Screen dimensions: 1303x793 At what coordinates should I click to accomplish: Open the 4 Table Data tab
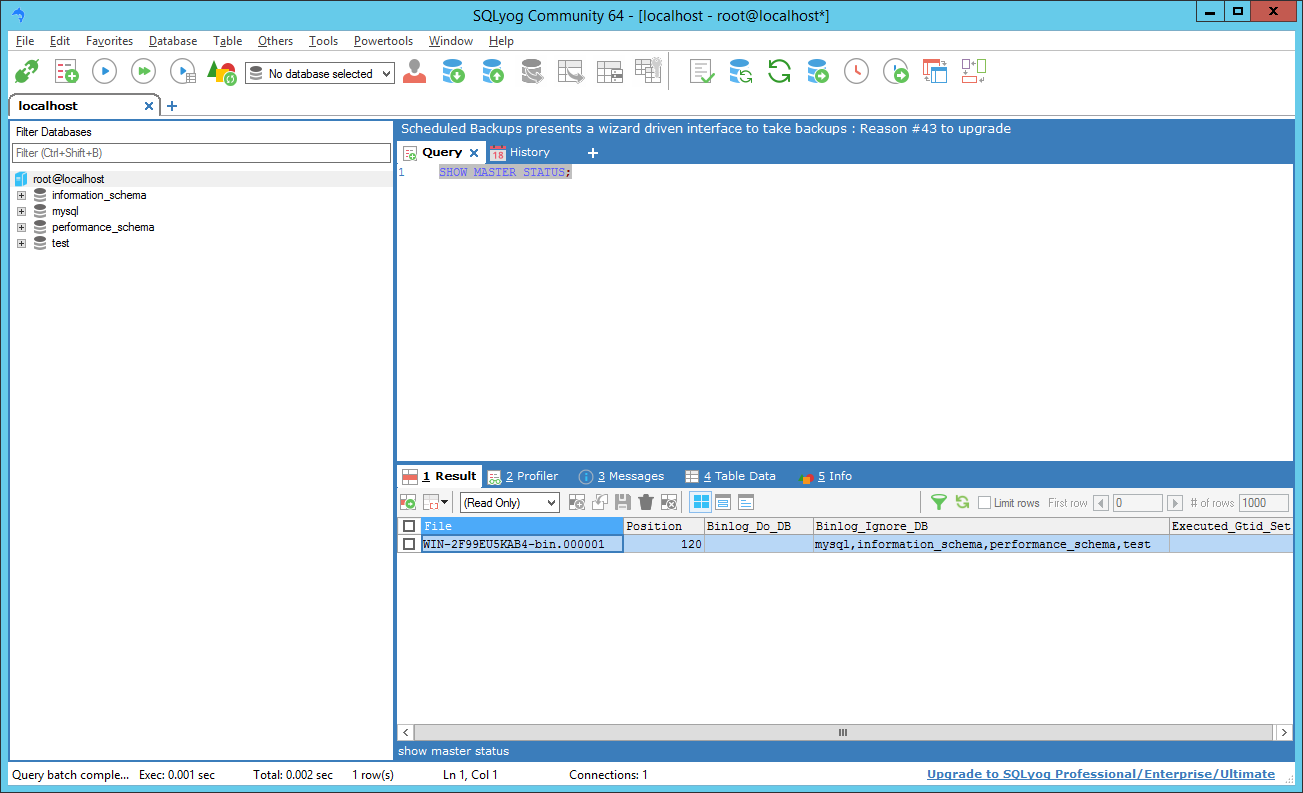731,476
